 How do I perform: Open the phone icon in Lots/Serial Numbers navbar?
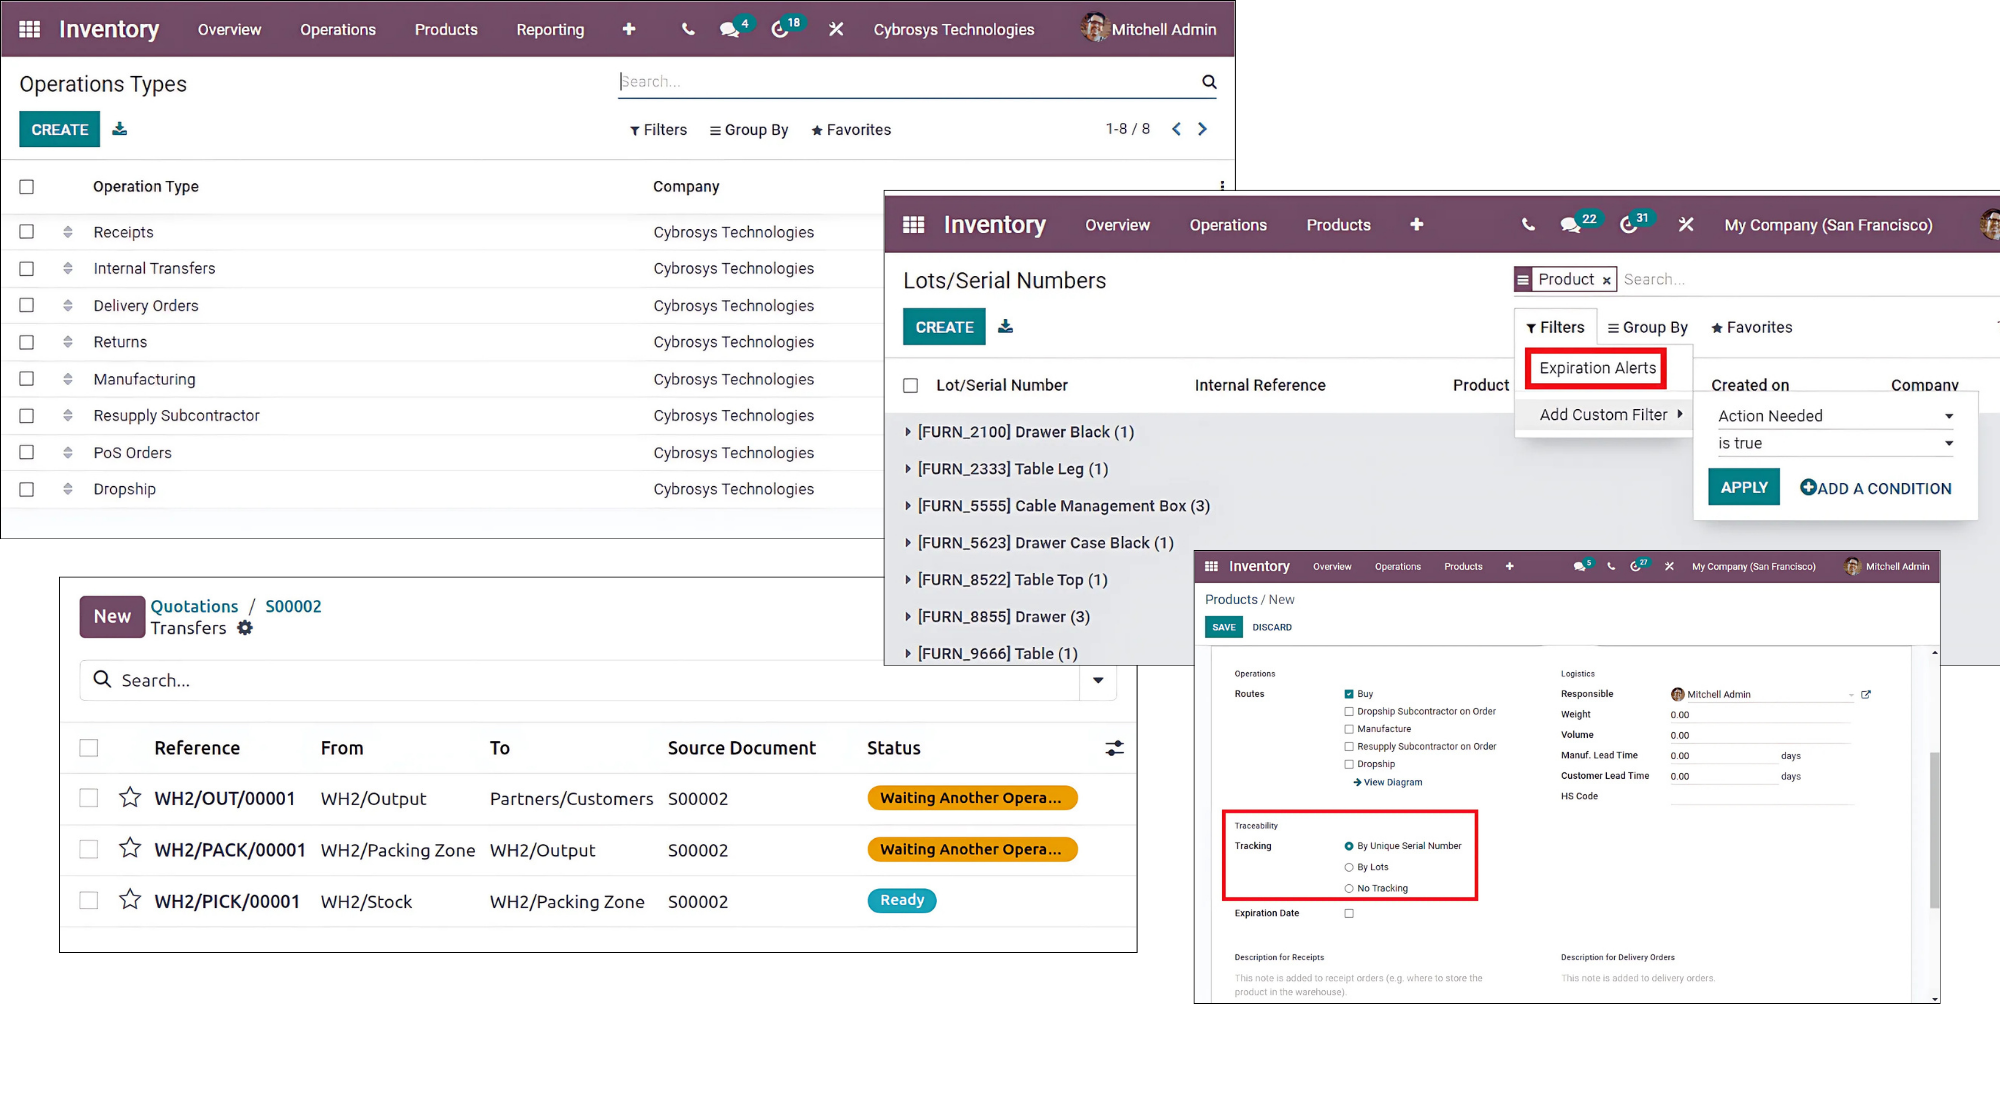(1528, 225)
